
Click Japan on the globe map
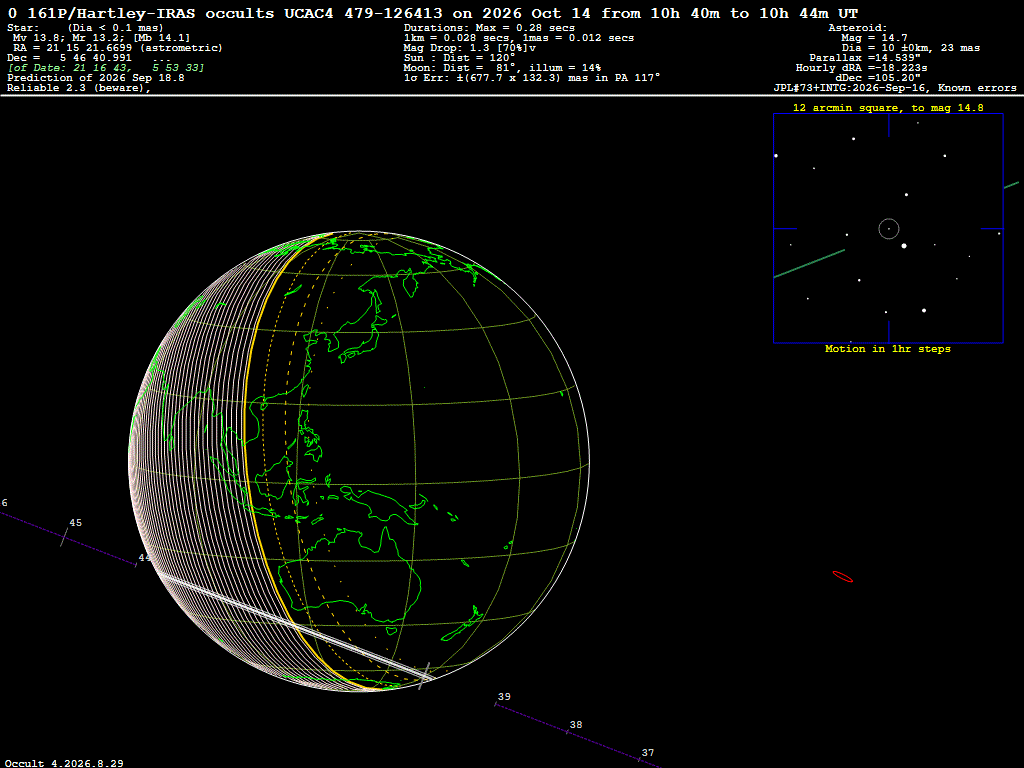tap(356, 327)
